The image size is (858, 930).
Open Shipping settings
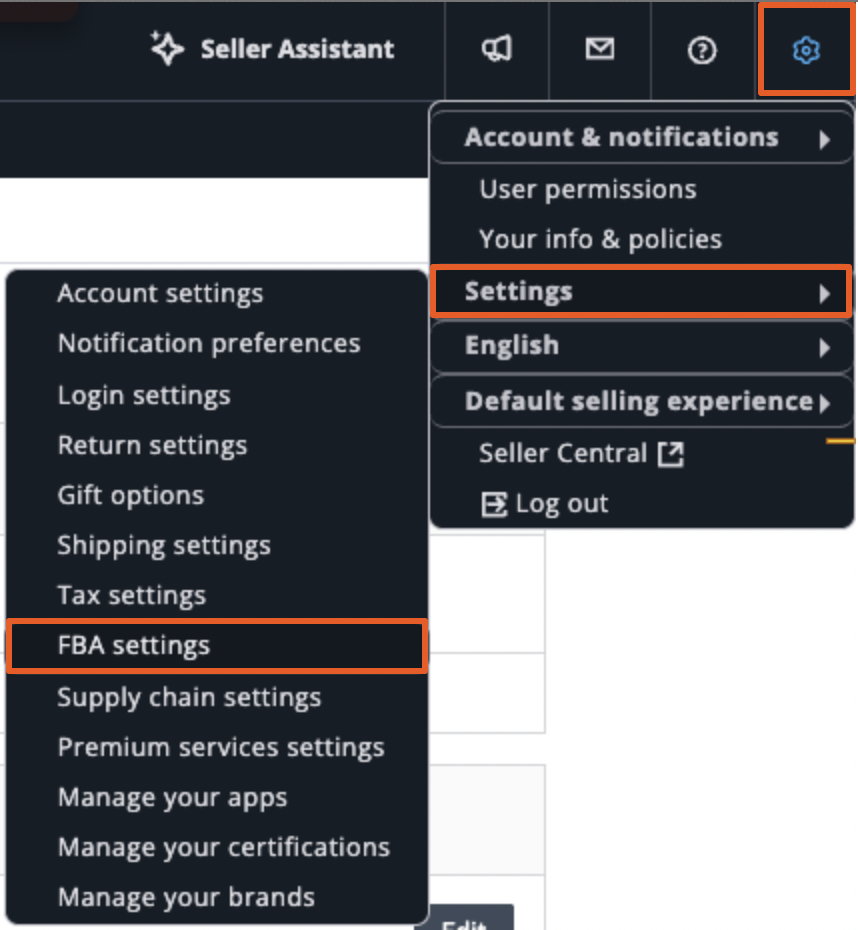coord(164,546)
